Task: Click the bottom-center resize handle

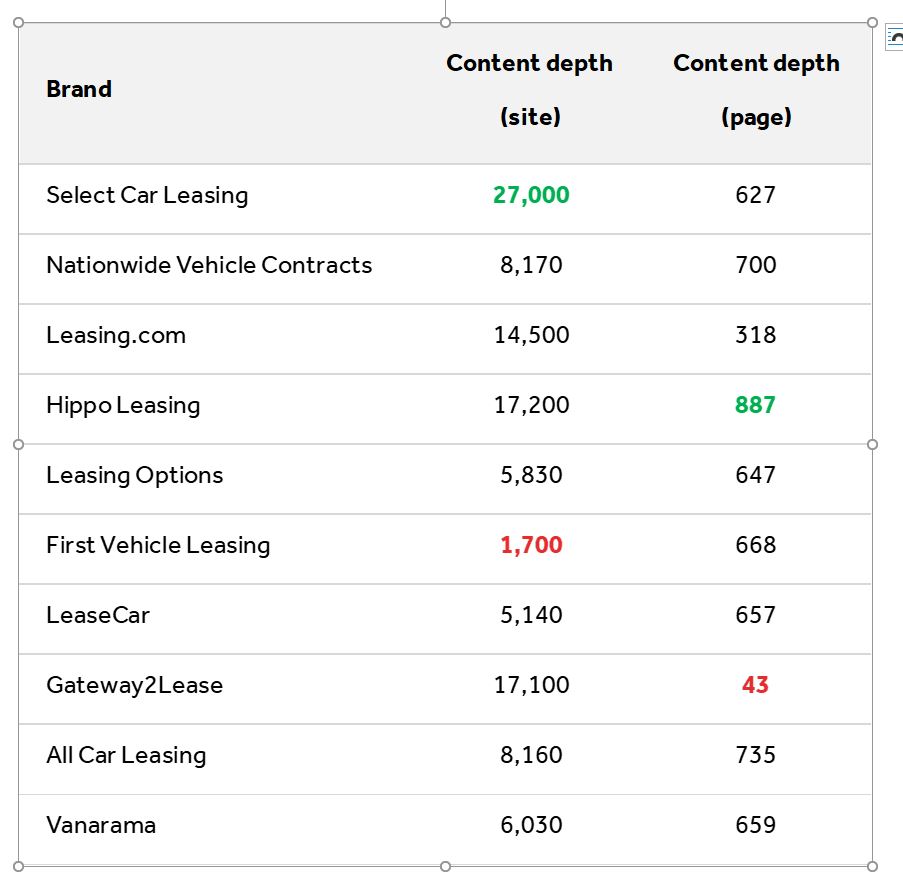Action: coord(445,866)
